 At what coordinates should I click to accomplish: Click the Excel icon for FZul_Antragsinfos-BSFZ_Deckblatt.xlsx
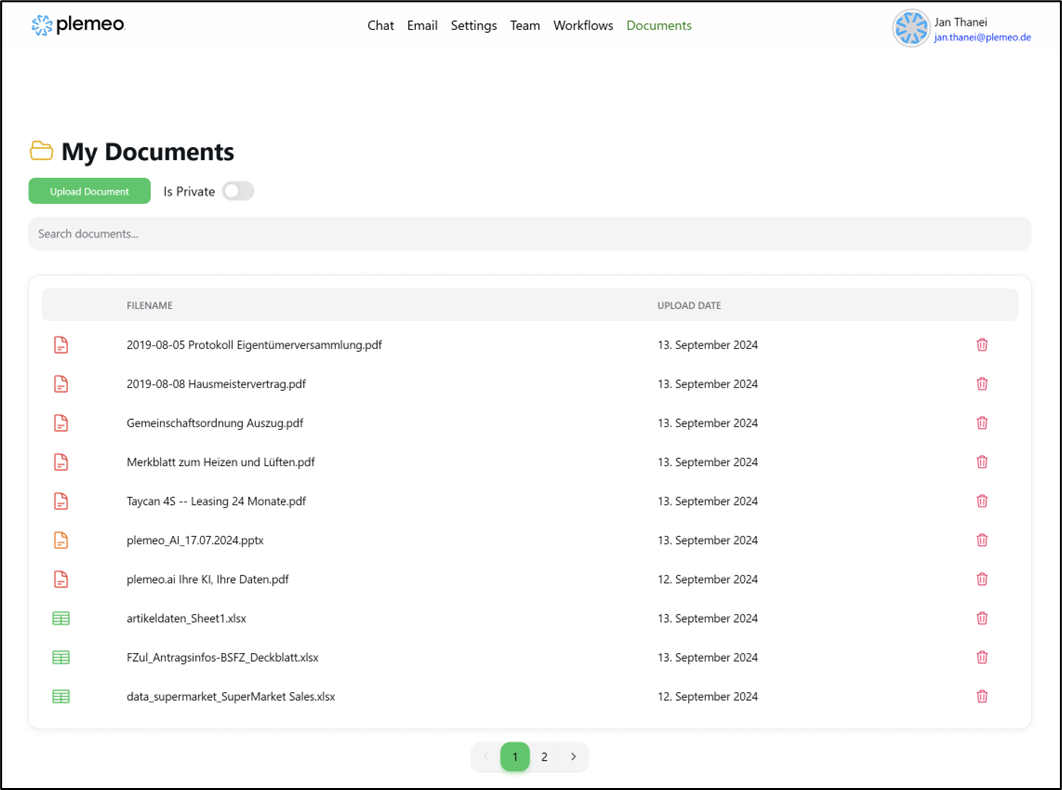[x=60, y=657]
